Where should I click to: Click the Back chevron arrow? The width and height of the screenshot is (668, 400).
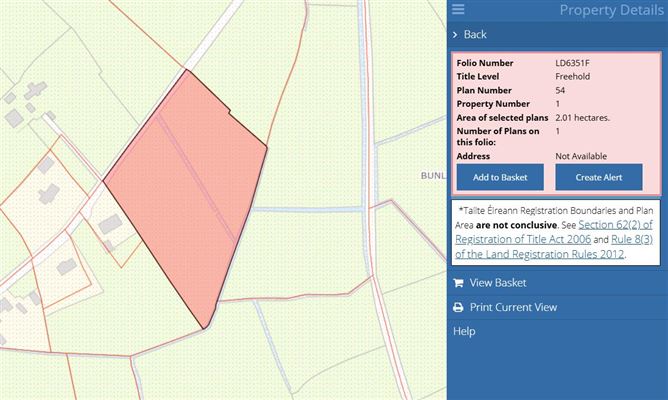click(x=455, y=35)
